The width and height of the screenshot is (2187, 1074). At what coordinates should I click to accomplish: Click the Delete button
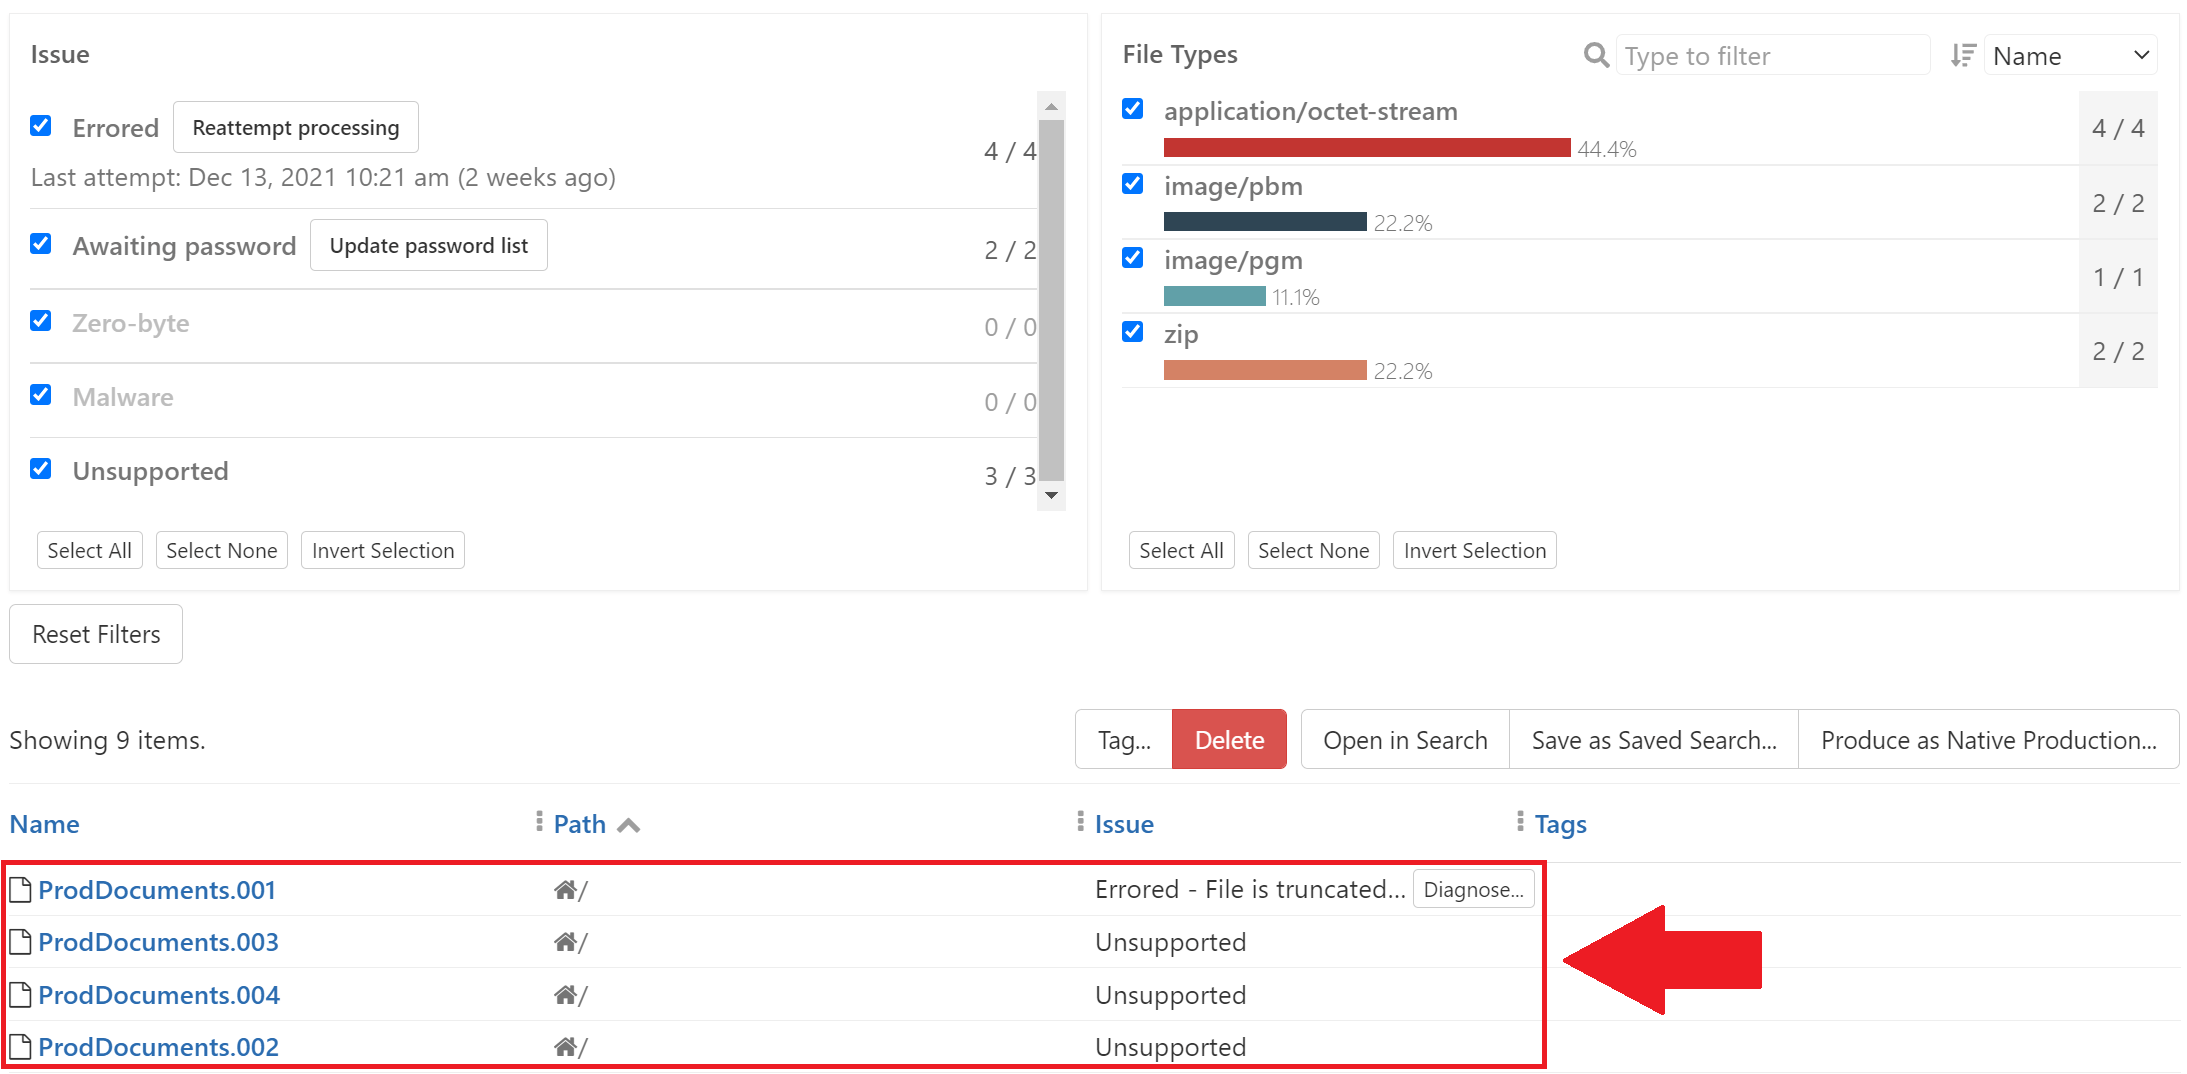[1229, 739]
